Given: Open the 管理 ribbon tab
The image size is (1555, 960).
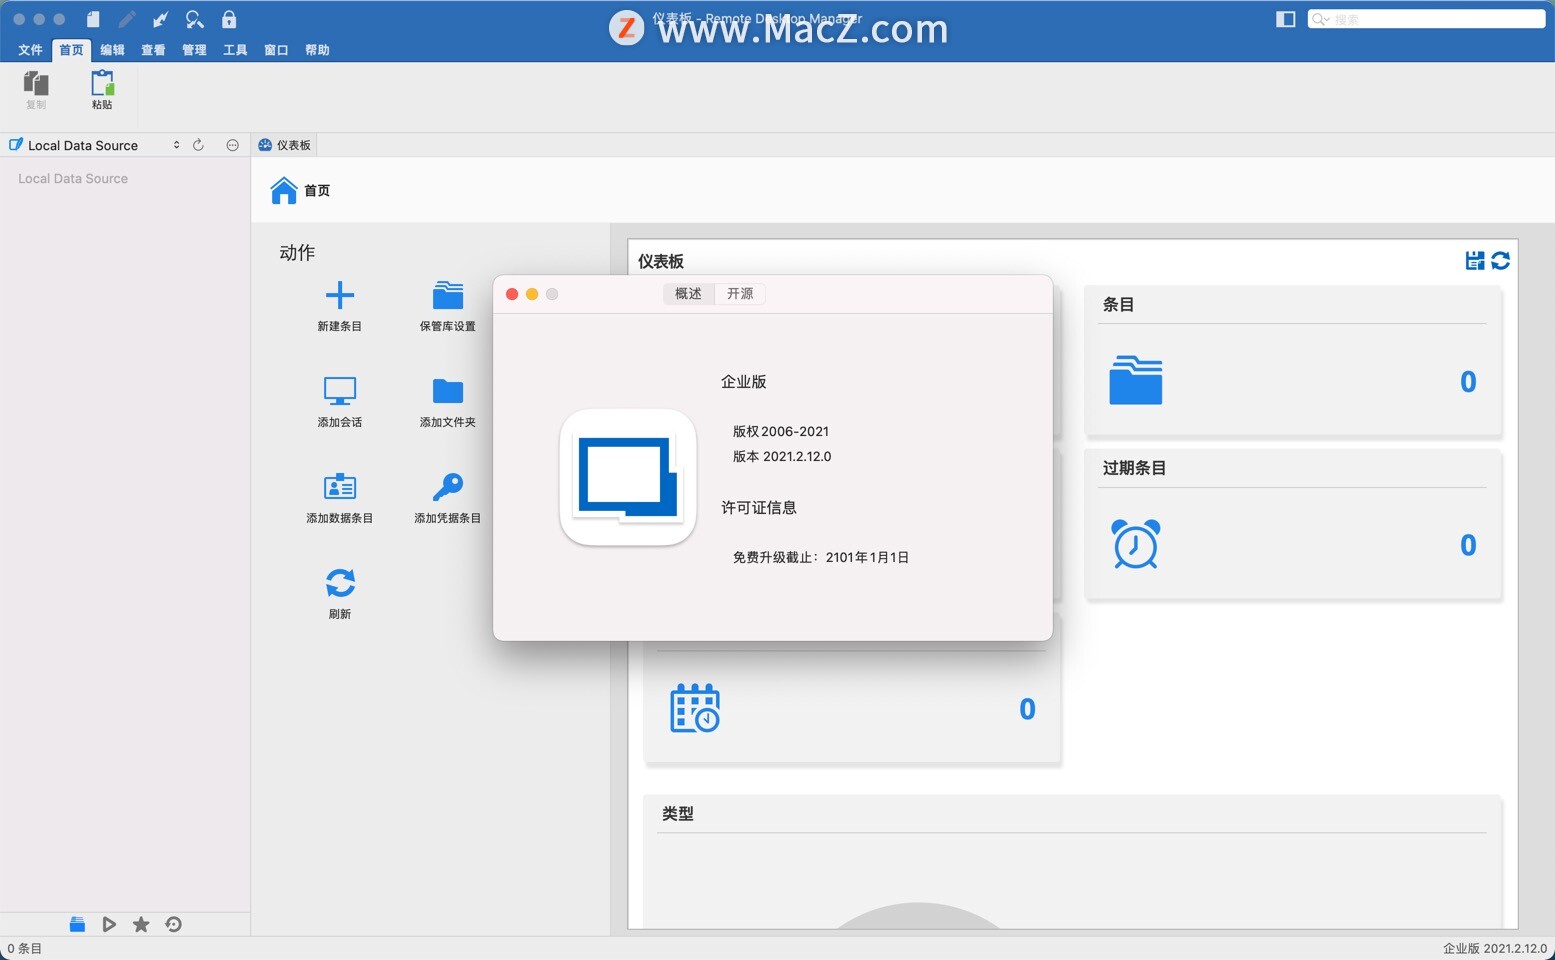Looking at the screenshot, I should [194, 50].
